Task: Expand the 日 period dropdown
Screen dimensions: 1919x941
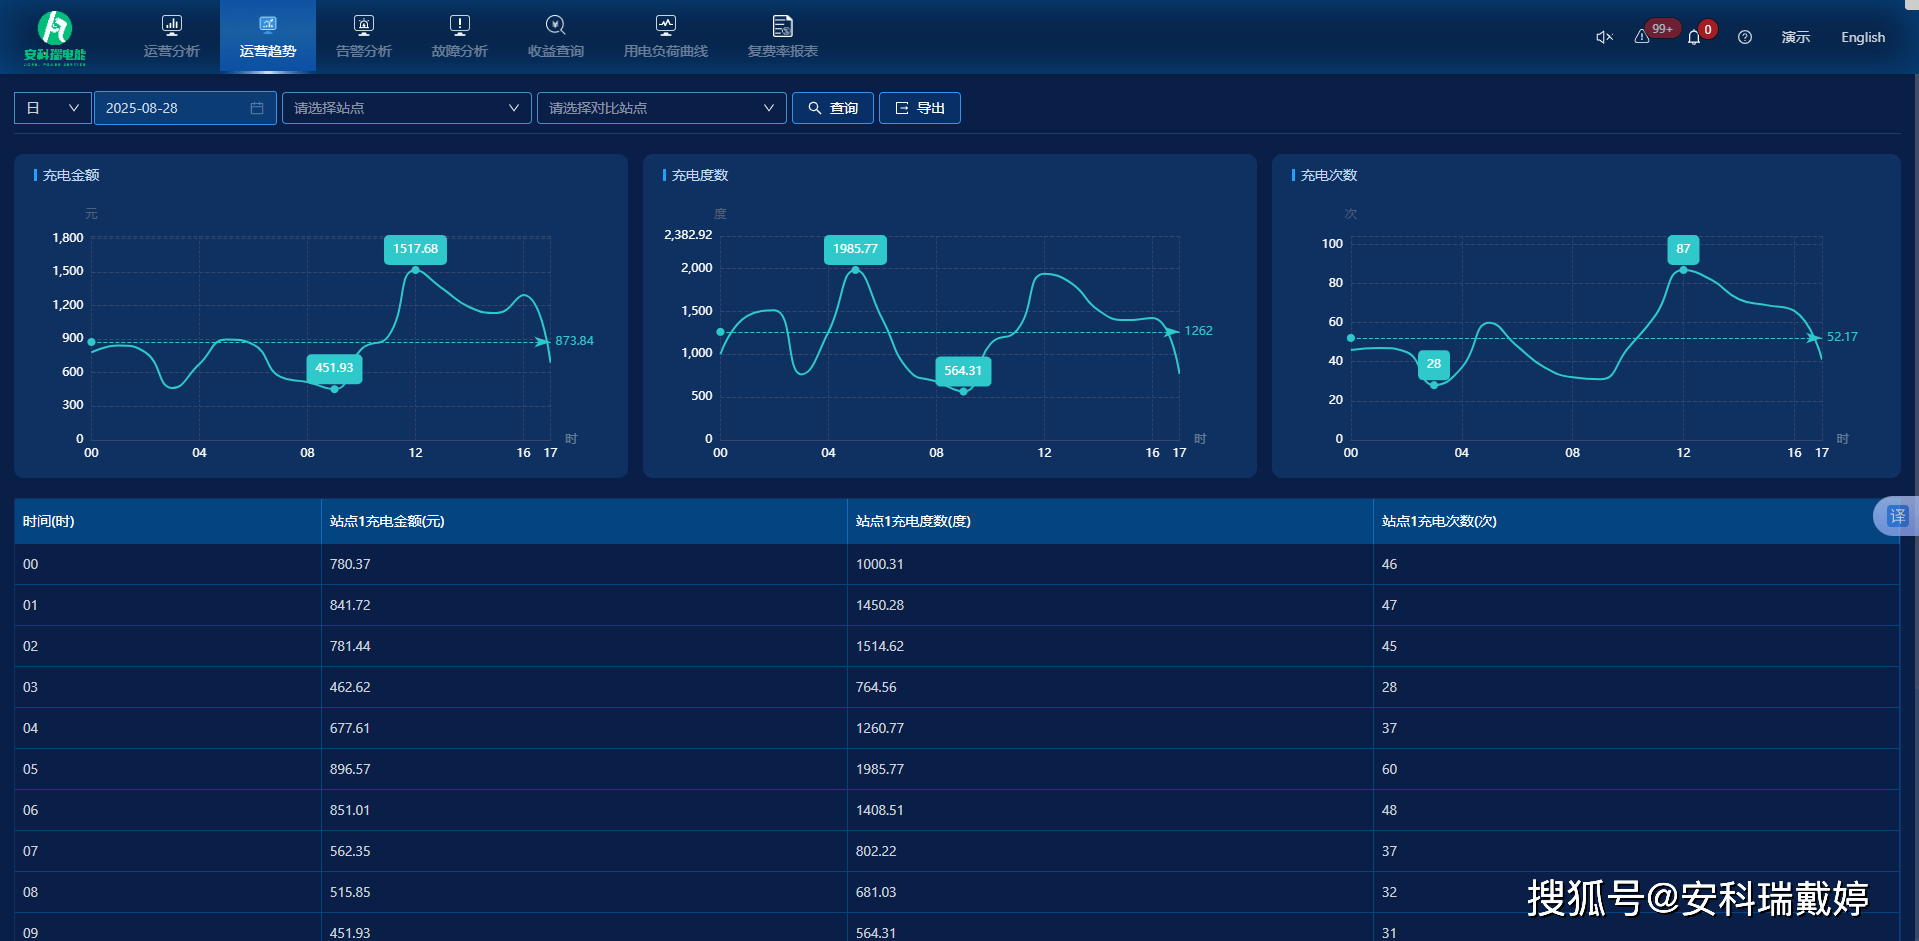Action: [x=53, y=108]
